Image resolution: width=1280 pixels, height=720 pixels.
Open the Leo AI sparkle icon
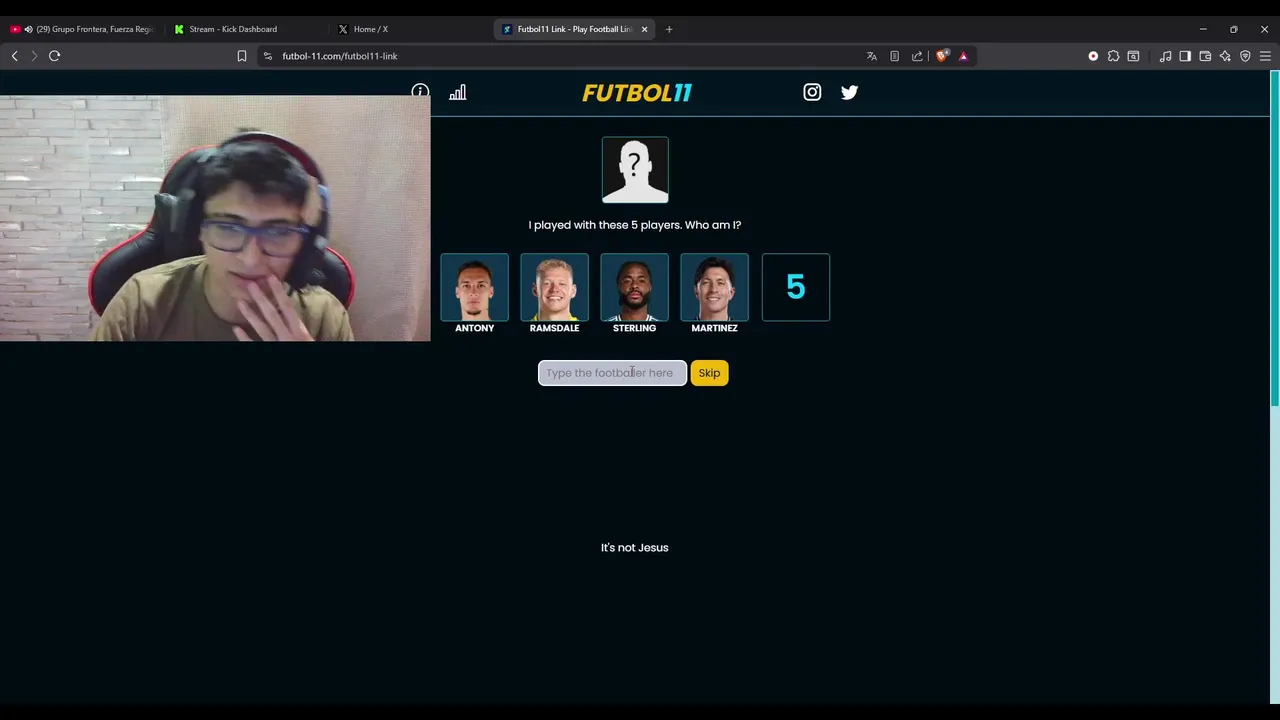click(1225, 56)
